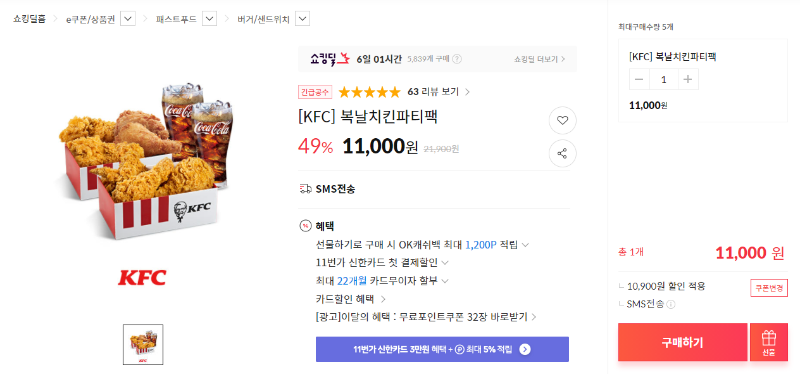
Task: Open 쇼킹딜 더보기 link
Action: (x=539, y=59)
